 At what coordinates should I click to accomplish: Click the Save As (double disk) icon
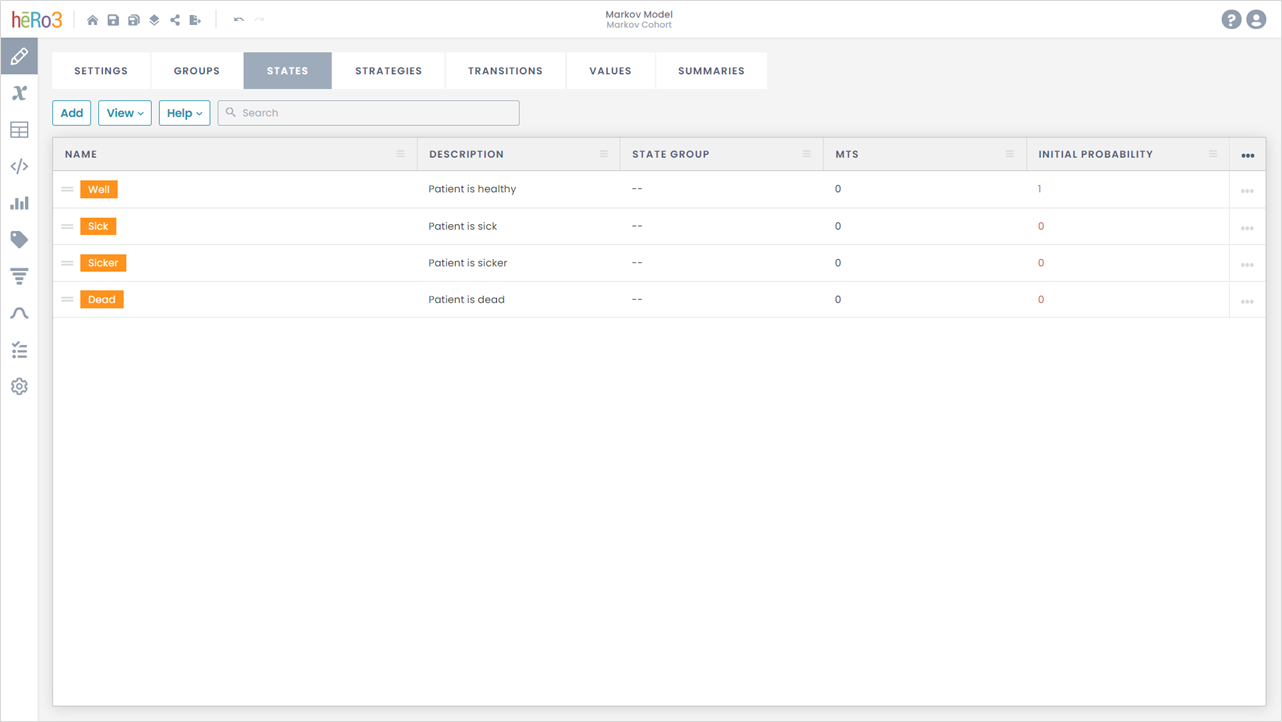133,20
